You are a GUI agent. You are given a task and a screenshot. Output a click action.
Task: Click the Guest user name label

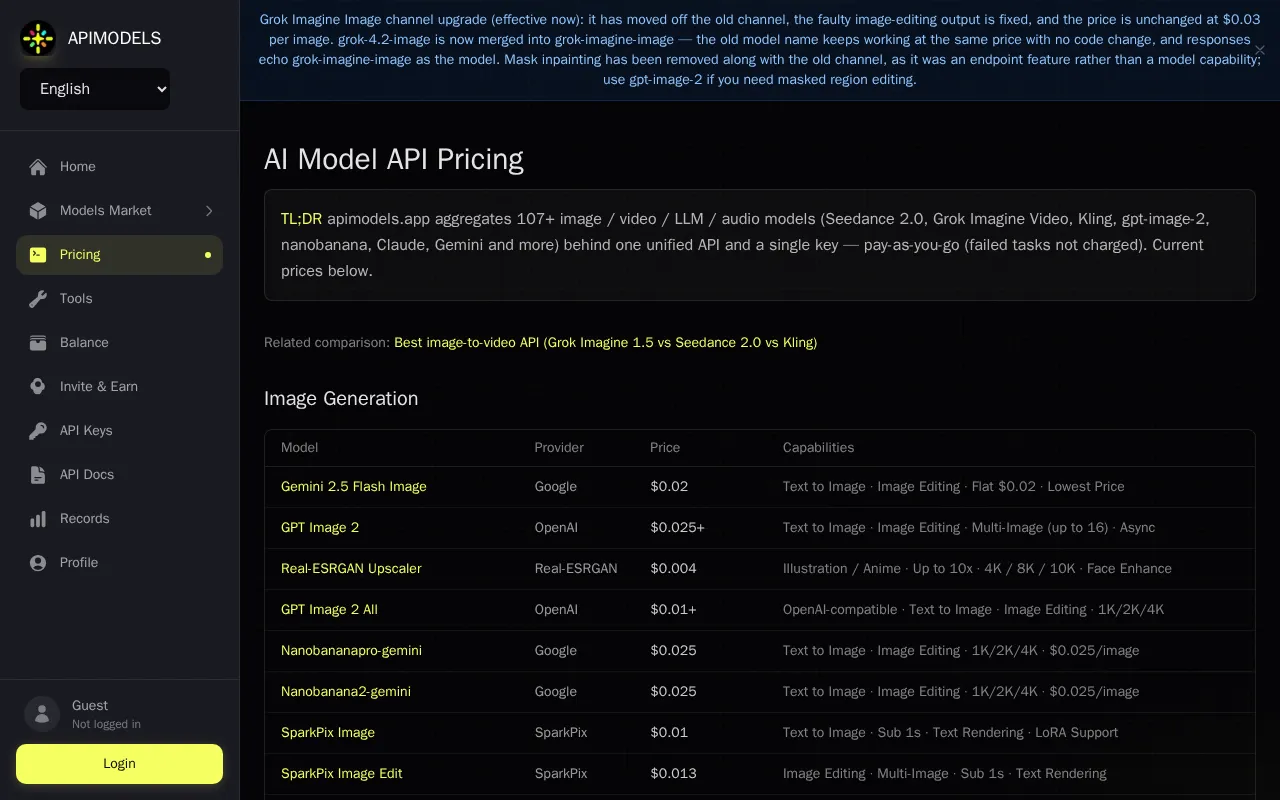click(x=90, y=706)
